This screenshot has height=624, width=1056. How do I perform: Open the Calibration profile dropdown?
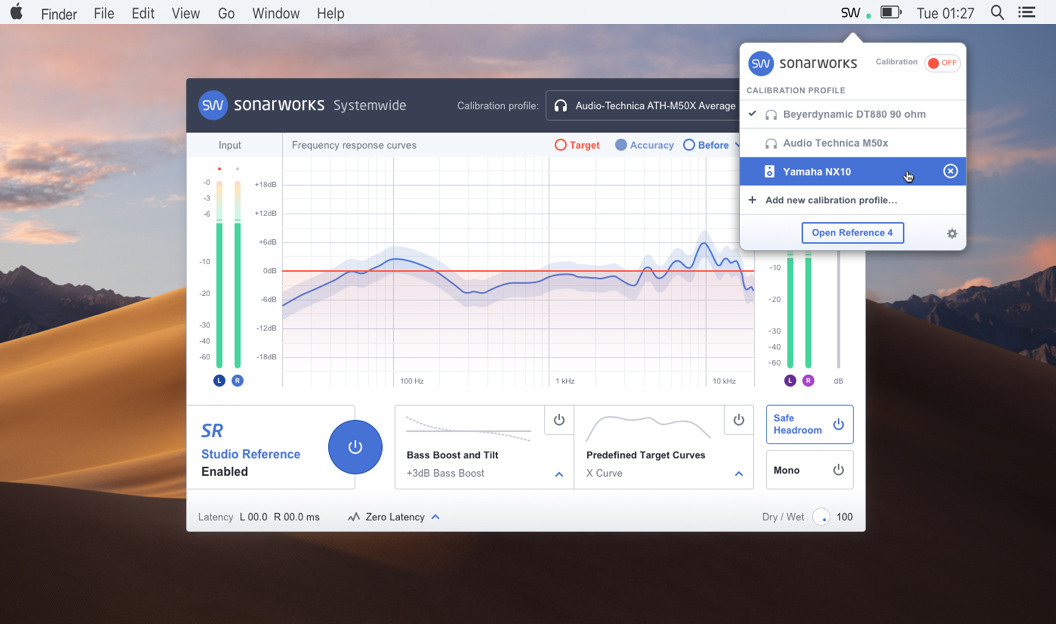(644, 106)
